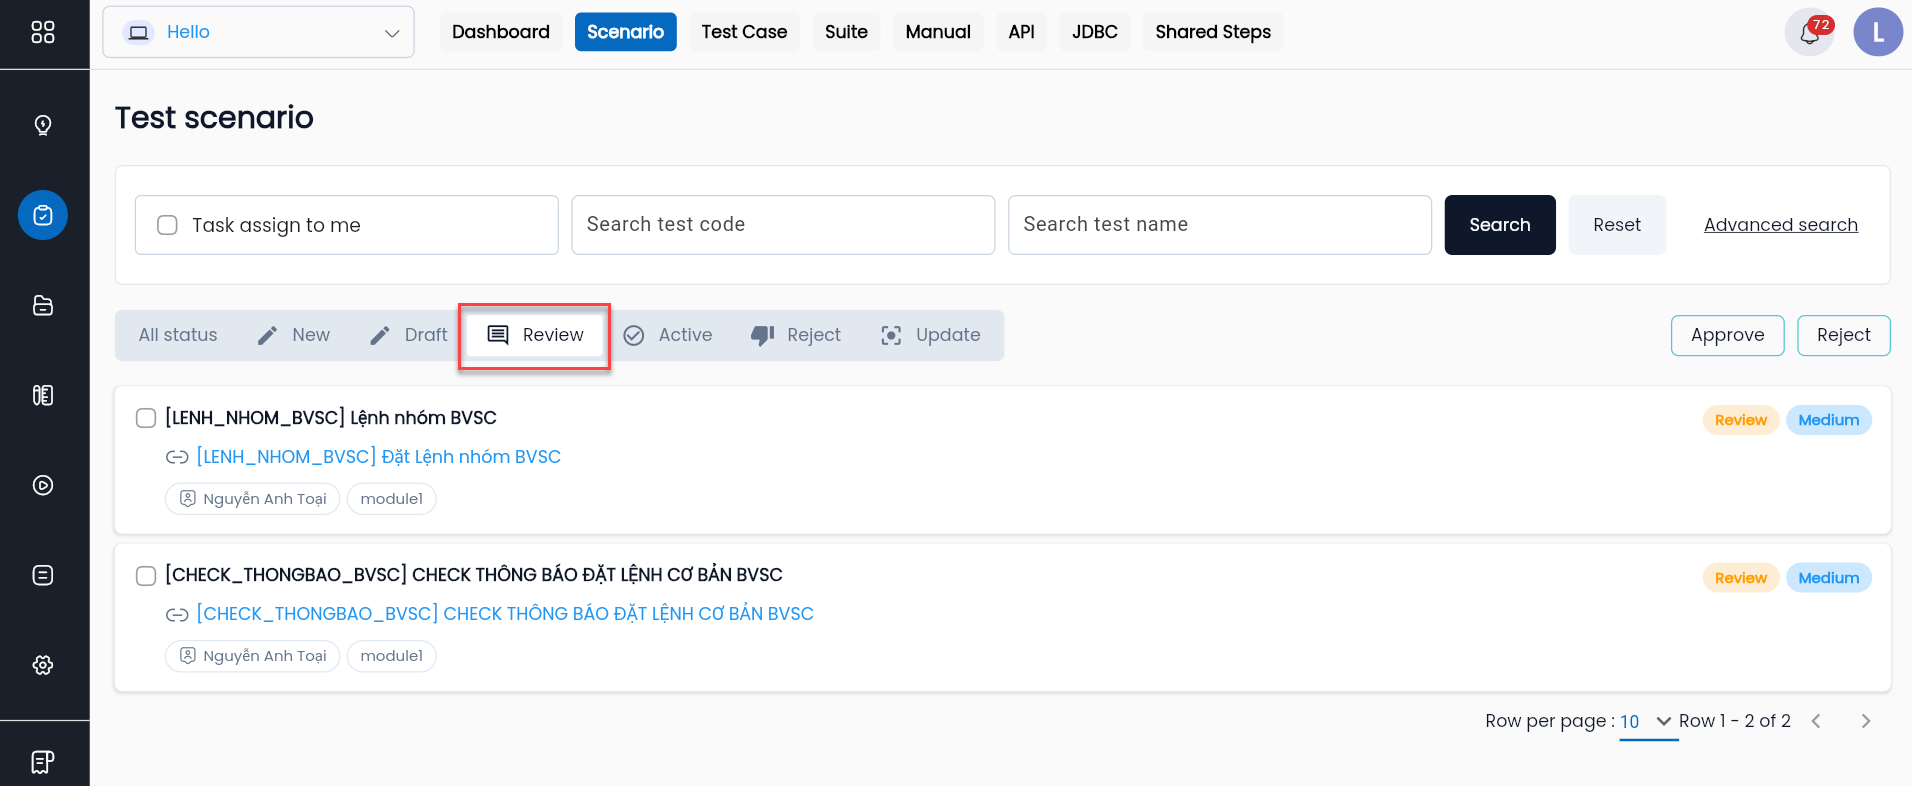Open the Suite tab
The height and width of the screenshot is (786, 1912).
846,32
